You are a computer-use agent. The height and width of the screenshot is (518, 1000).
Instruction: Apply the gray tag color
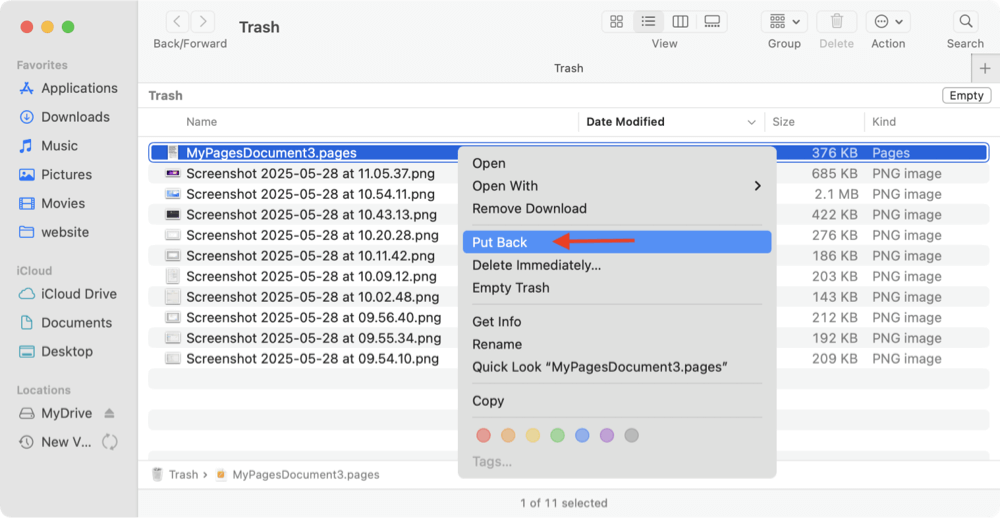point(631,436)
